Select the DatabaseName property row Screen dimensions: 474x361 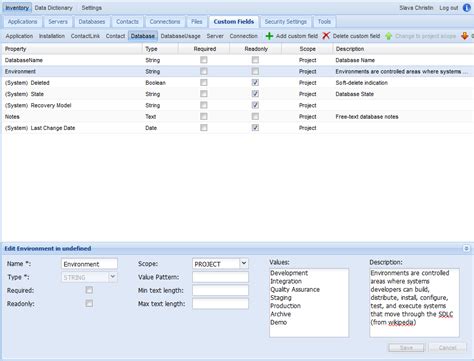(237, 60)
